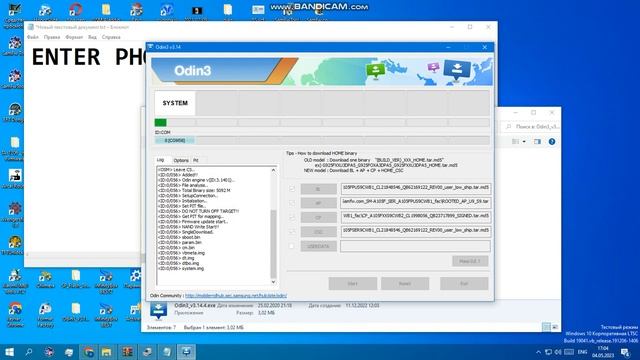Open the Format Factory desktop shortcut
This screenshot has width=640, height=360.
click(45, 315)
